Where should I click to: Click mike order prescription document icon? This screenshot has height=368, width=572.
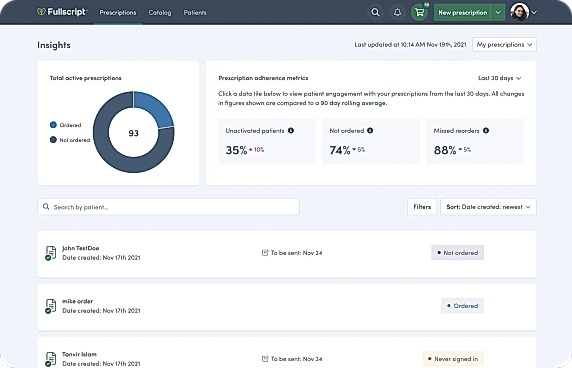point(51,306)
